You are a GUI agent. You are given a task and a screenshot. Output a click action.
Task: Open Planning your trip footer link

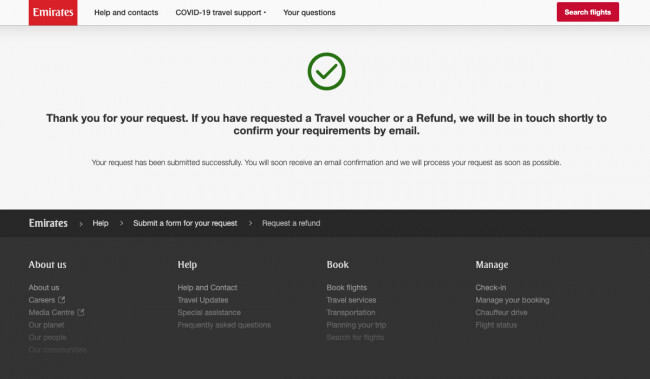[x=356, y=325]
